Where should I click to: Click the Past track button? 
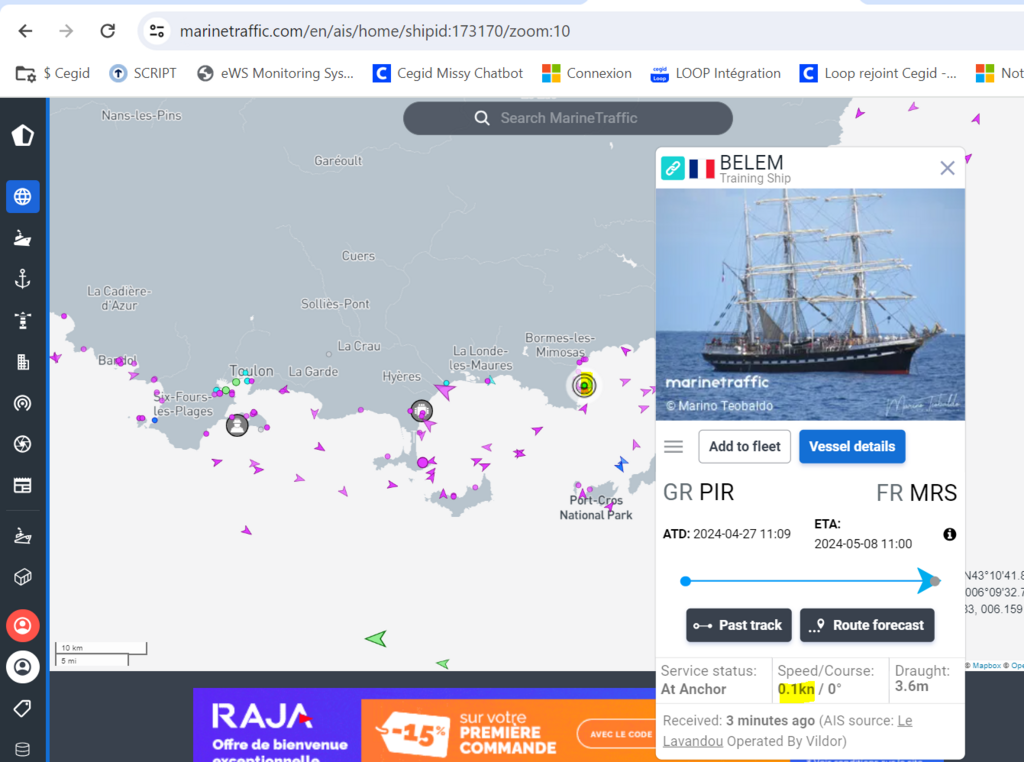coord(739,626)
